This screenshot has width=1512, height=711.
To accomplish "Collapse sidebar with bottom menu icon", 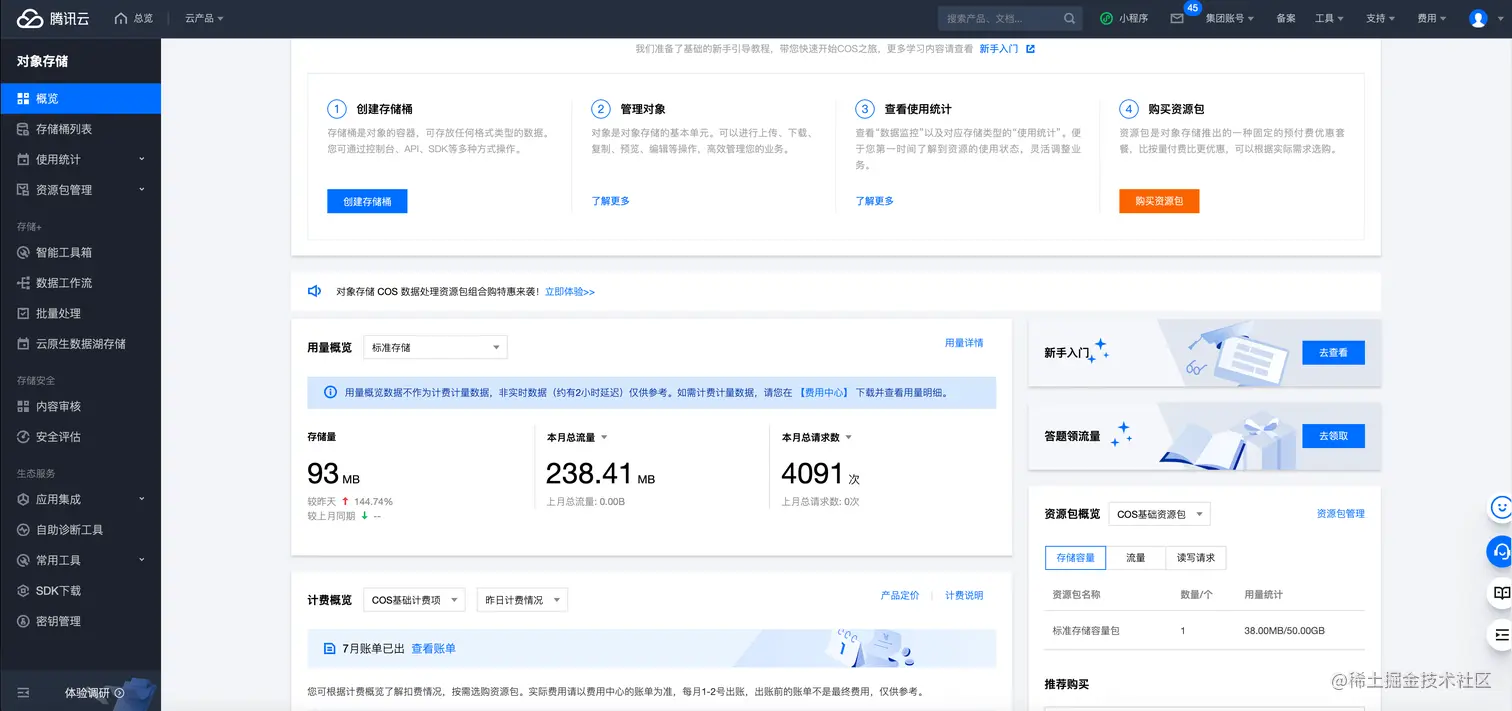I will pos(24,692).
